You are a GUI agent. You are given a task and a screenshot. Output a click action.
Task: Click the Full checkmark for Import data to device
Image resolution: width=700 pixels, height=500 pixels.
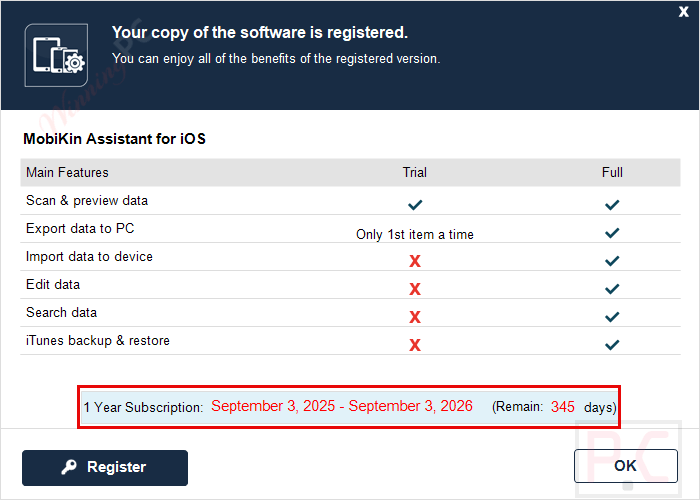[x=612, y=261]
